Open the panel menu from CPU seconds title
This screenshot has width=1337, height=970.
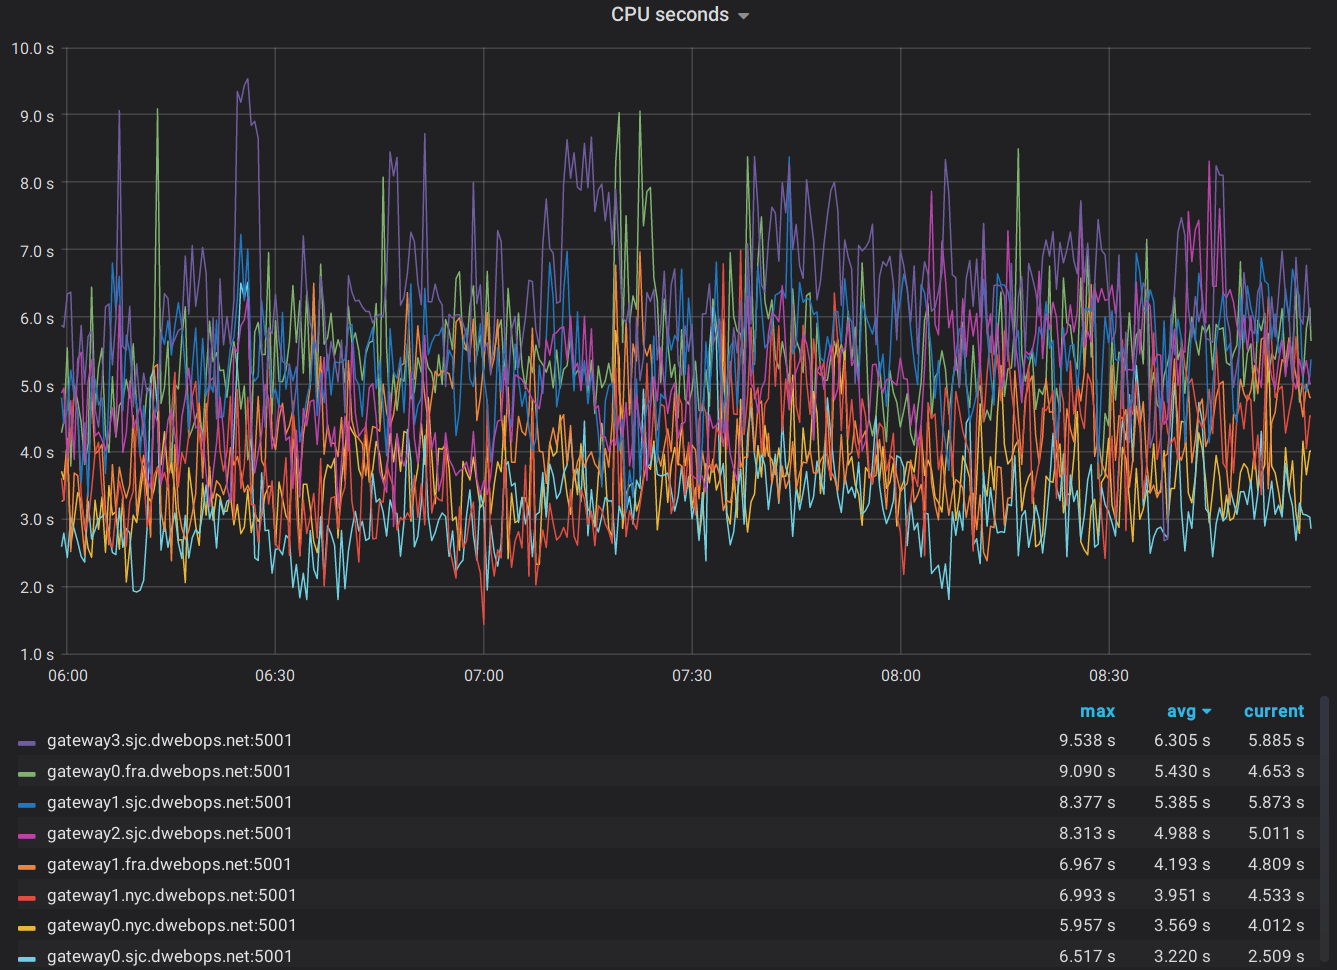[668, 14]
